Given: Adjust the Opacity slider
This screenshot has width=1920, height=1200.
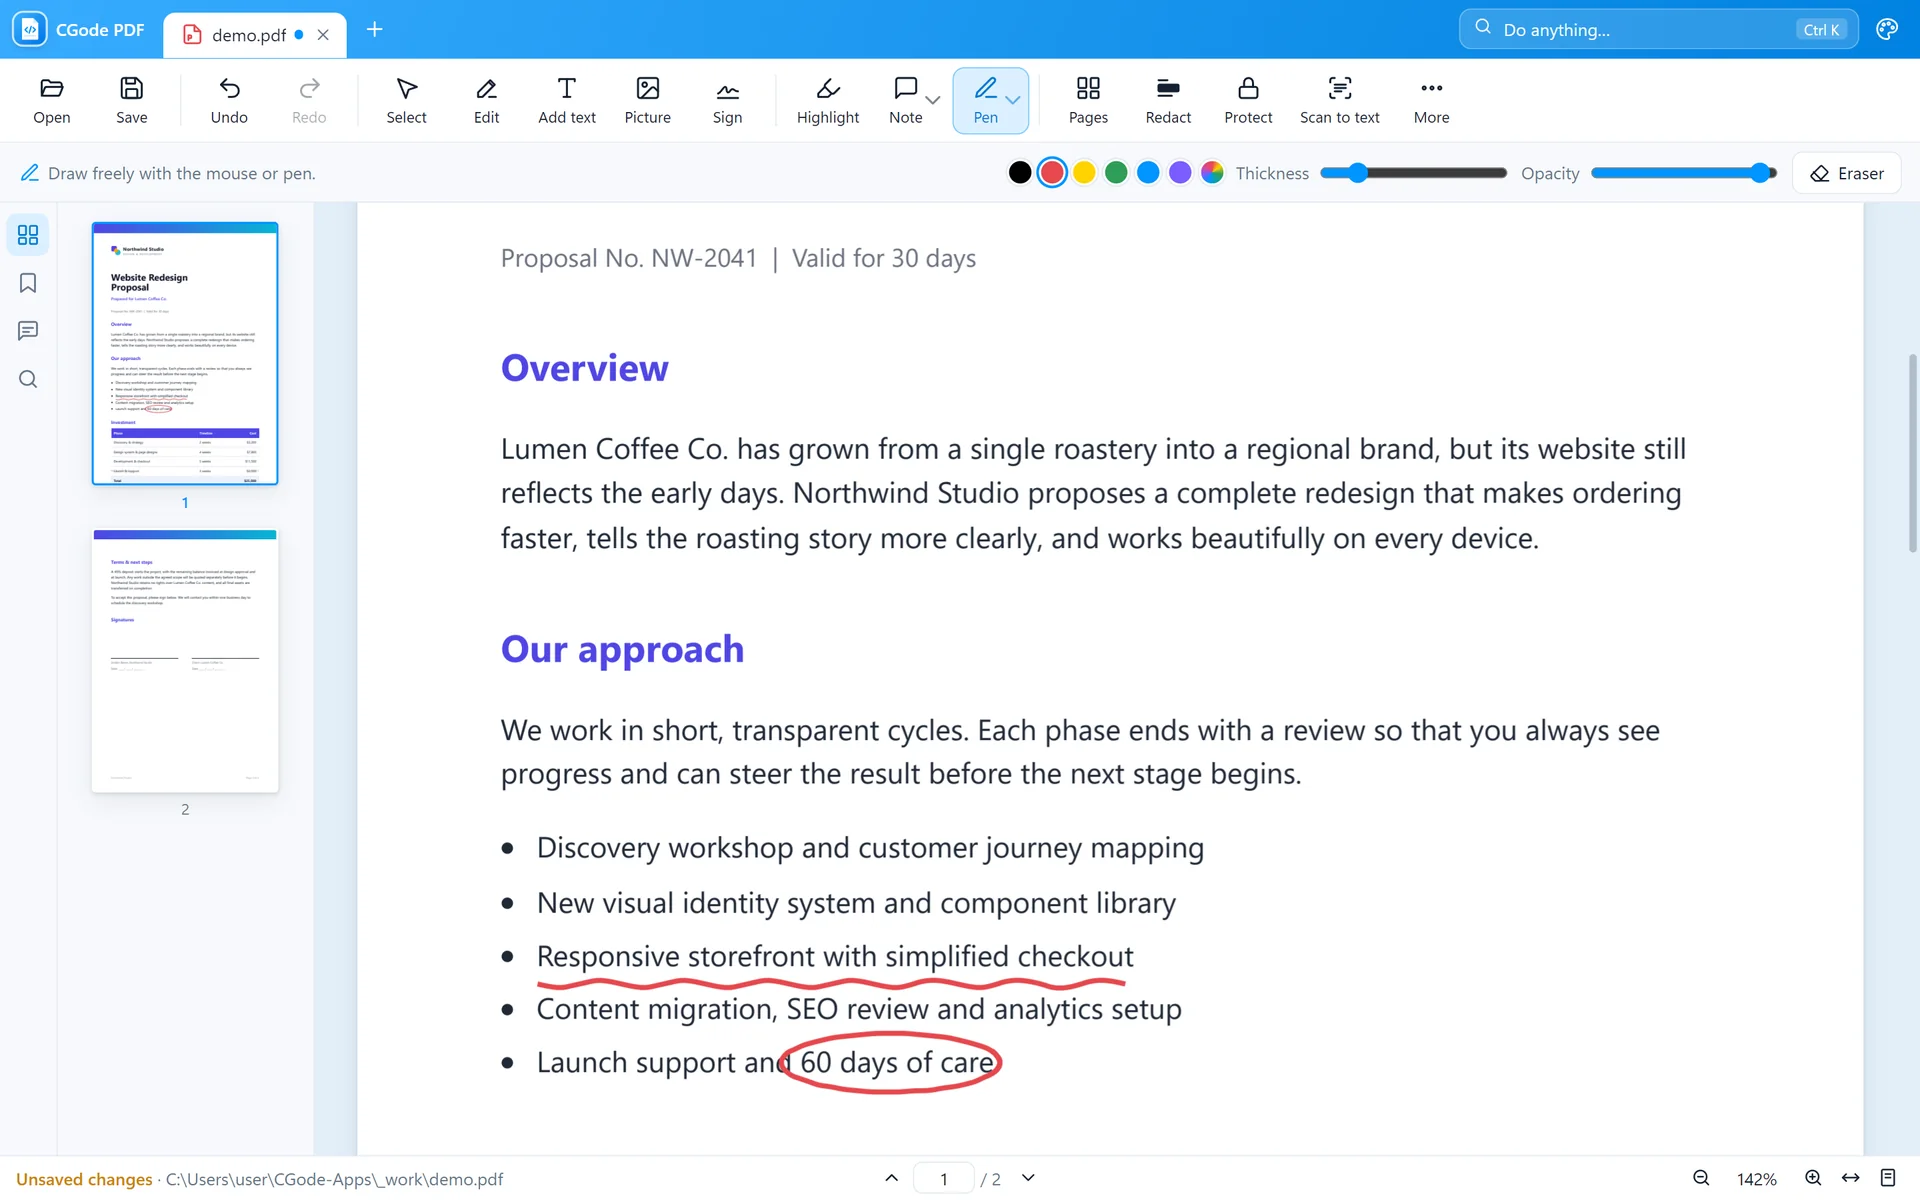Looking at the screenshot, I should click(x=1684, y=173).
